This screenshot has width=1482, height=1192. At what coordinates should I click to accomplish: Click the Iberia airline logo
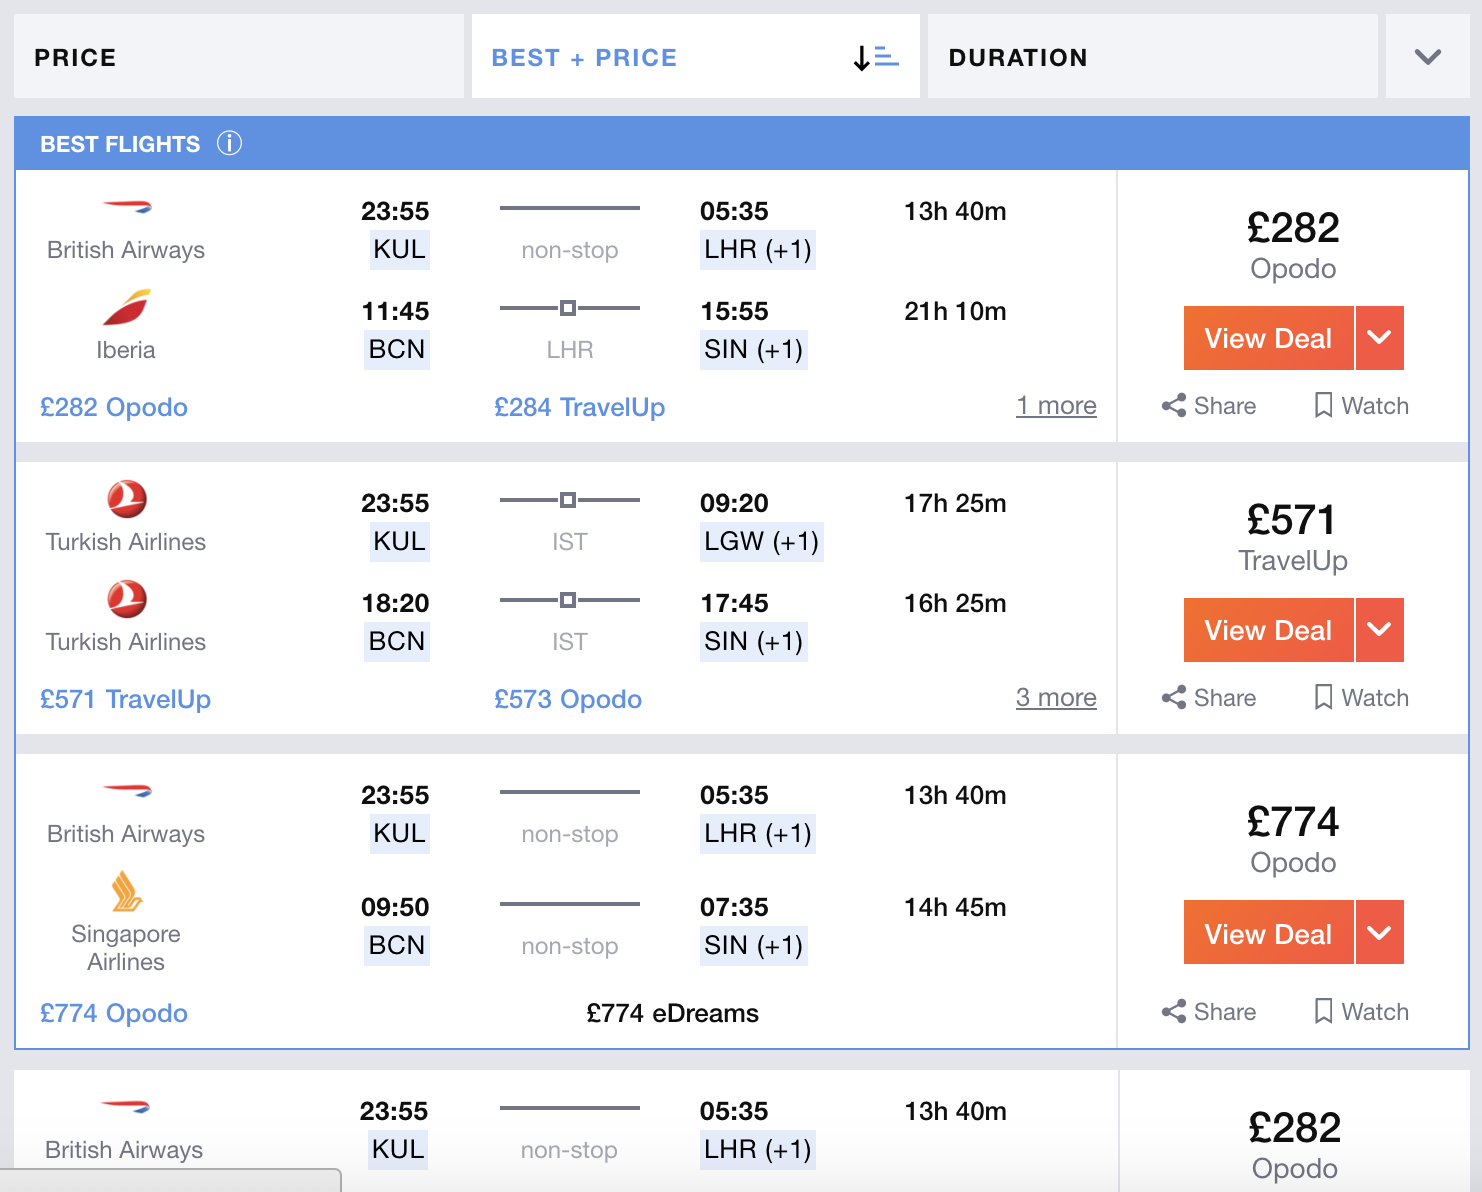click(x=126, y=308)
